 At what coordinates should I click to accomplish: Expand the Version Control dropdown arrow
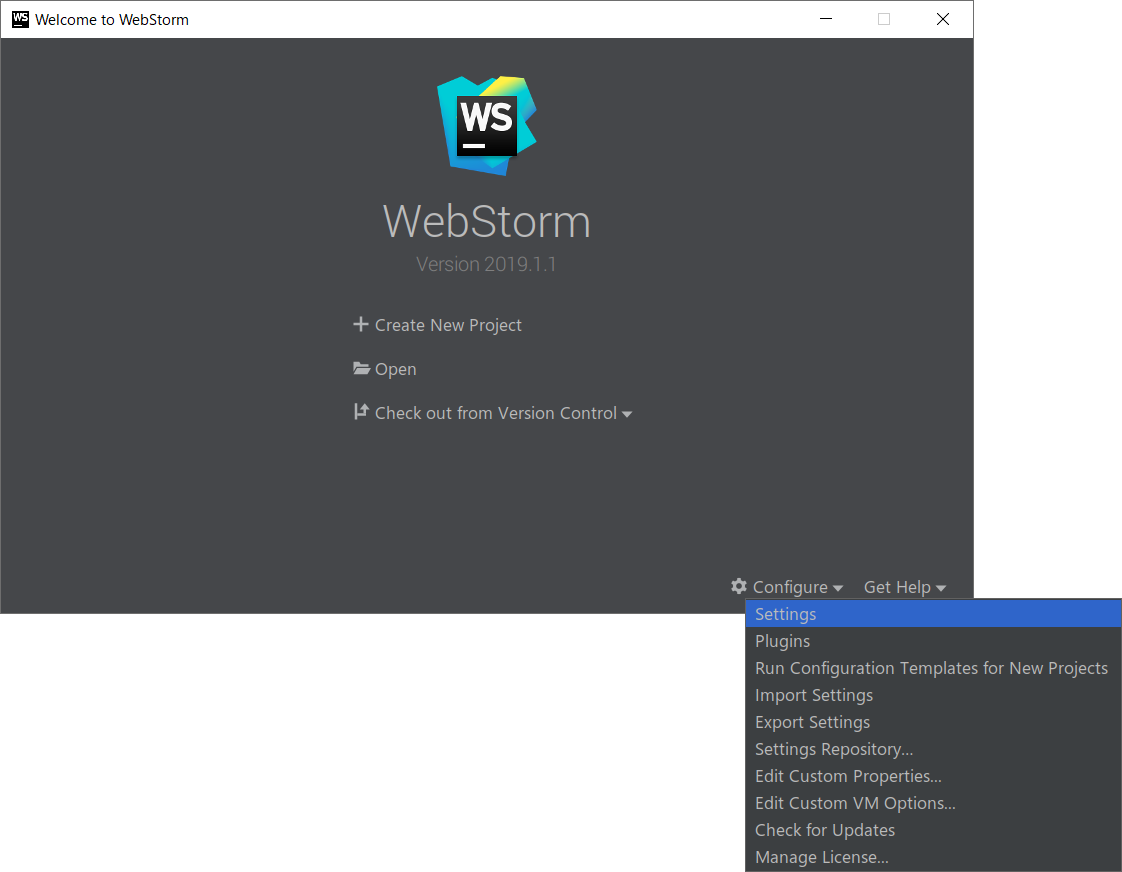627,414
